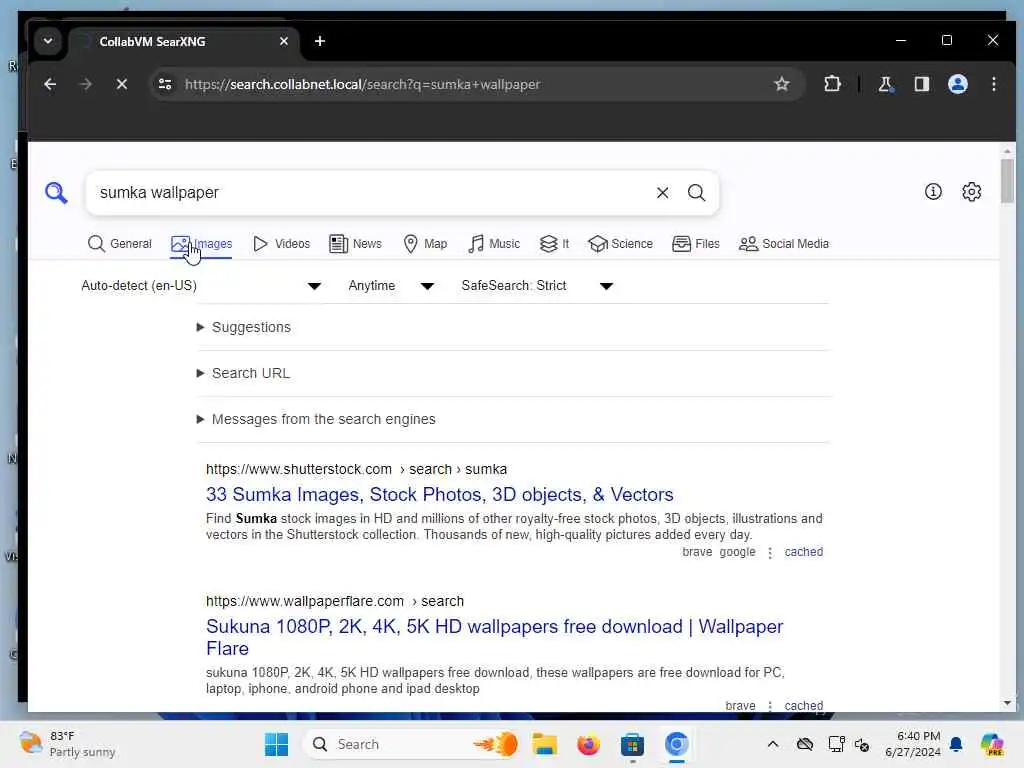Switch to the Music category tab
Viewport: 1024px width, 768px height.
[494, 244]
